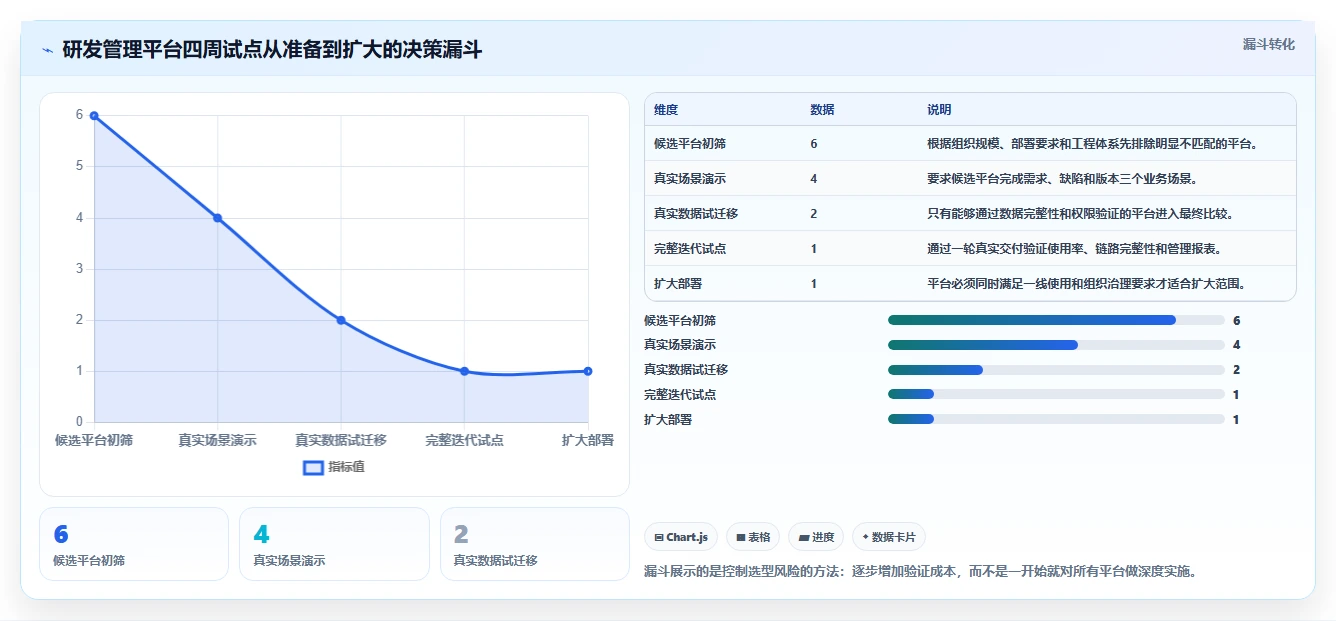The width and height of the screenshot is (1336, 621).
Task: Click chart data point for 真实场景演示
Action: (217, 218)
